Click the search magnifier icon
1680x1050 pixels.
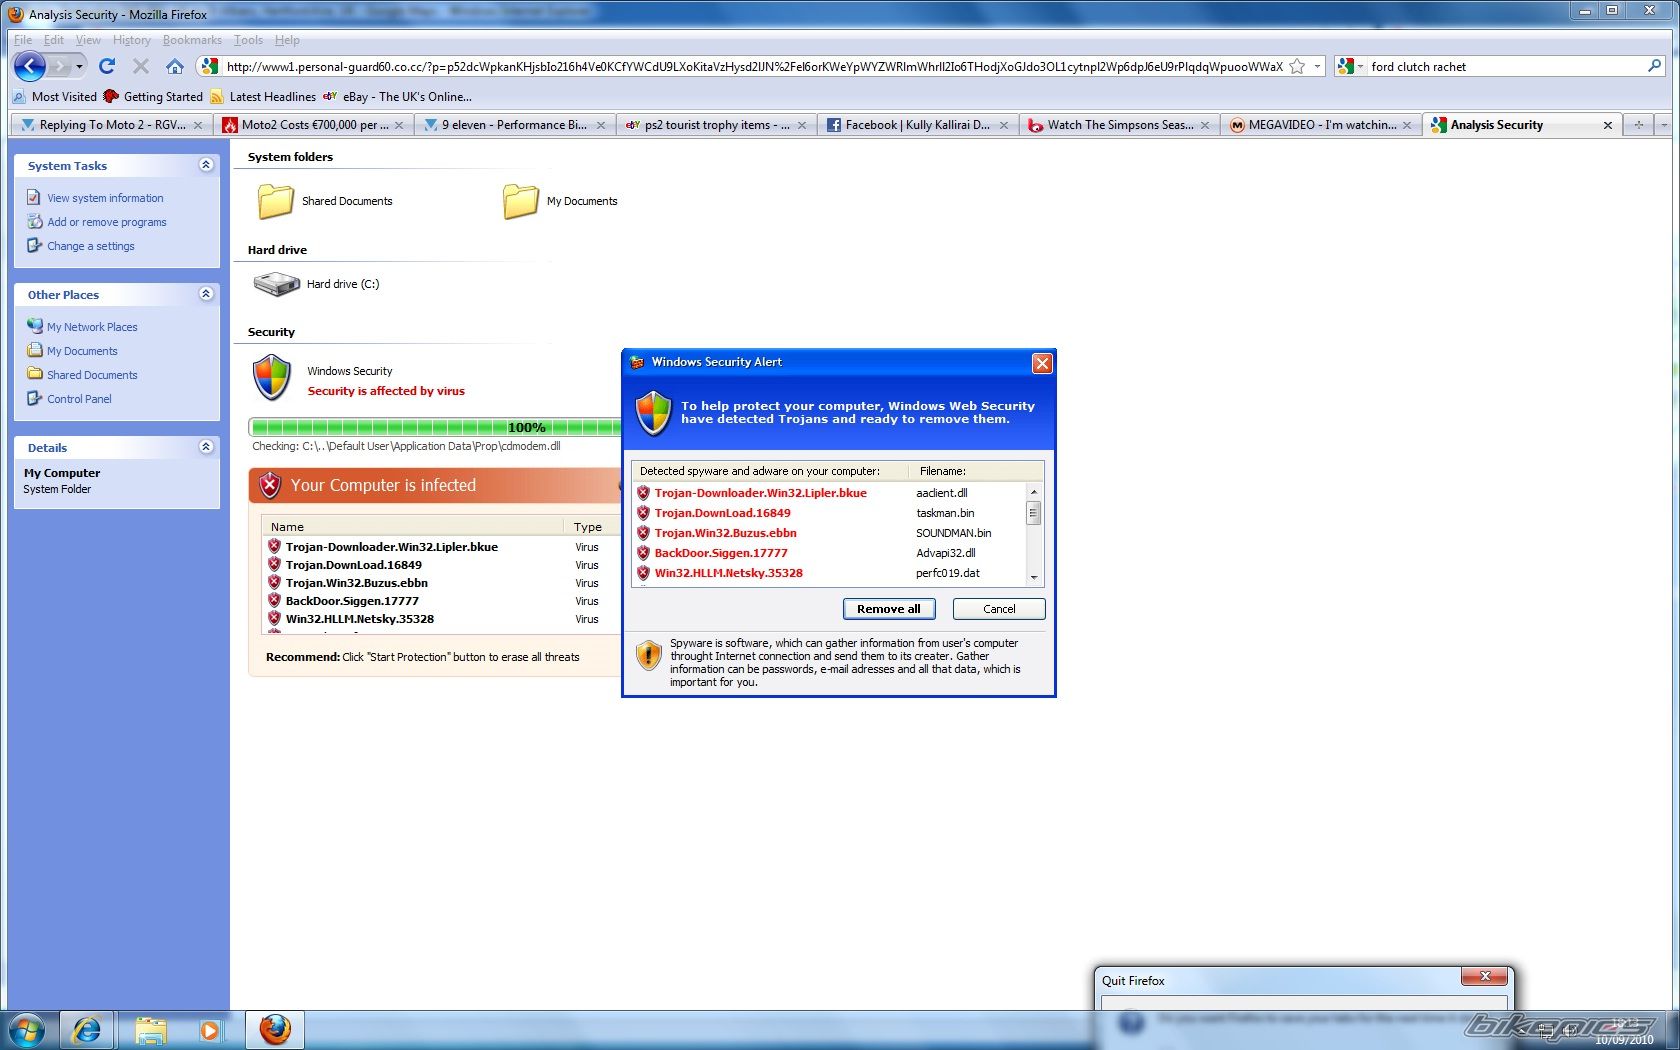pos(1654,66)
